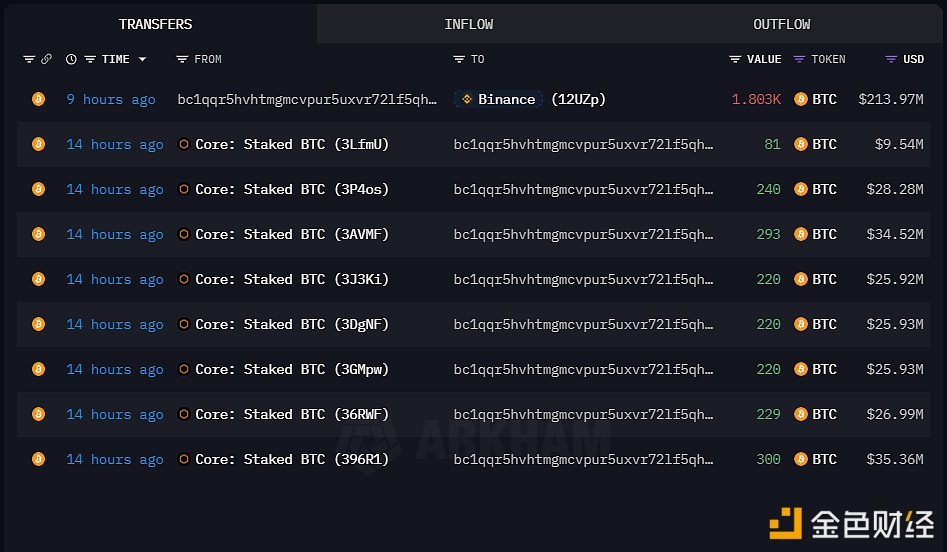Open Core: Staked BTC (396R1) link
The width and height of the screenshot is (947, 552).
coord(291,459)
